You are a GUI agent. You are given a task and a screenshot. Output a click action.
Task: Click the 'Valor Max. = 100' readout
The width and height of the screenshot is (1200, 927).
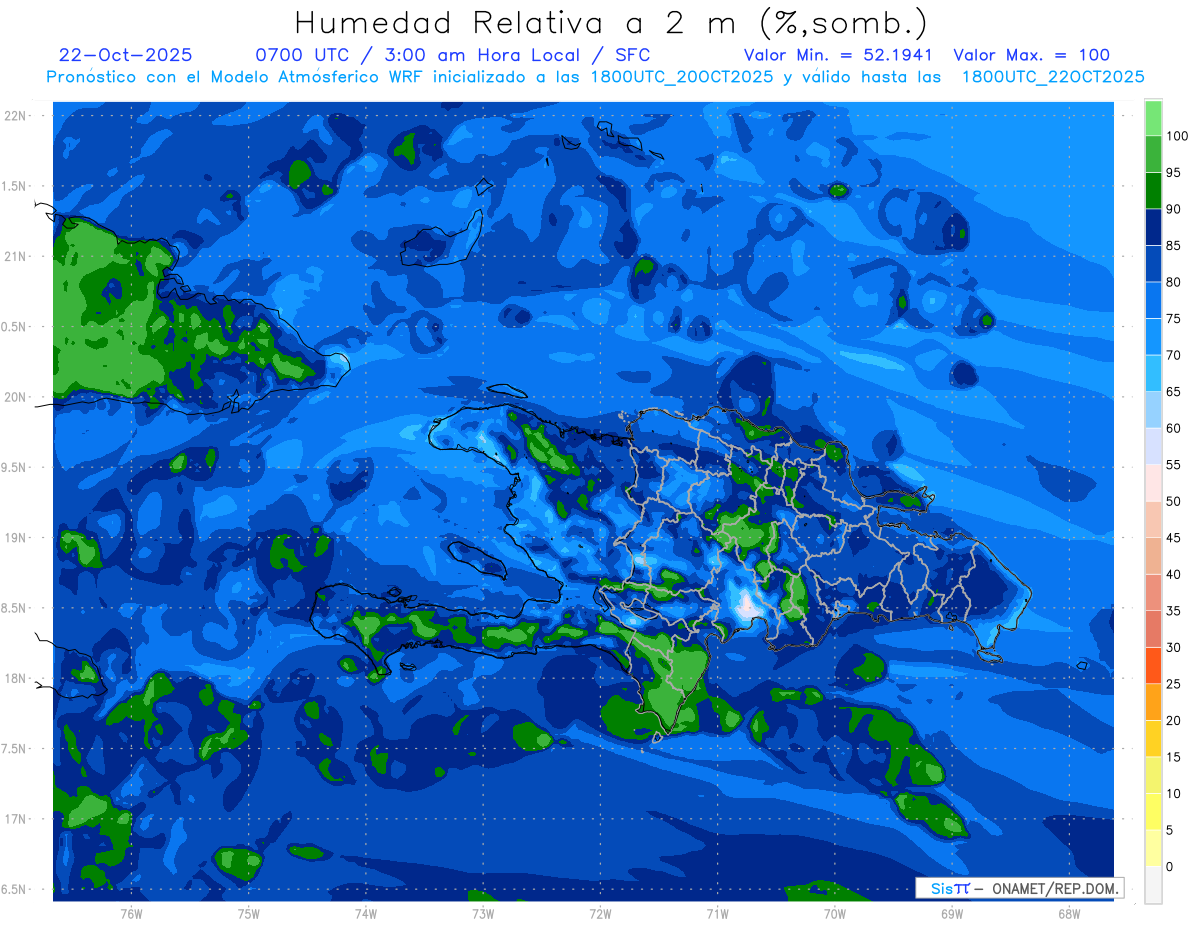(x=1031, y=55)
